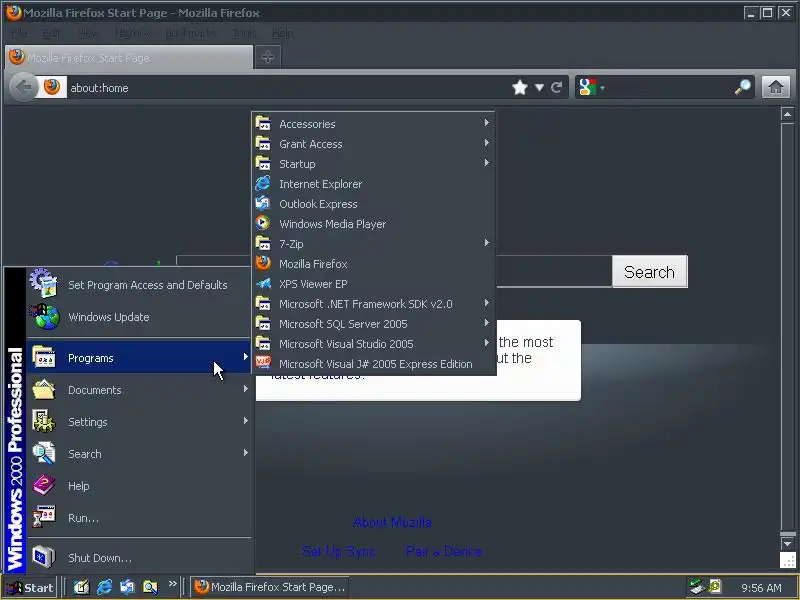Expand the Programs submenu arrow

click(x=245, y=357)
